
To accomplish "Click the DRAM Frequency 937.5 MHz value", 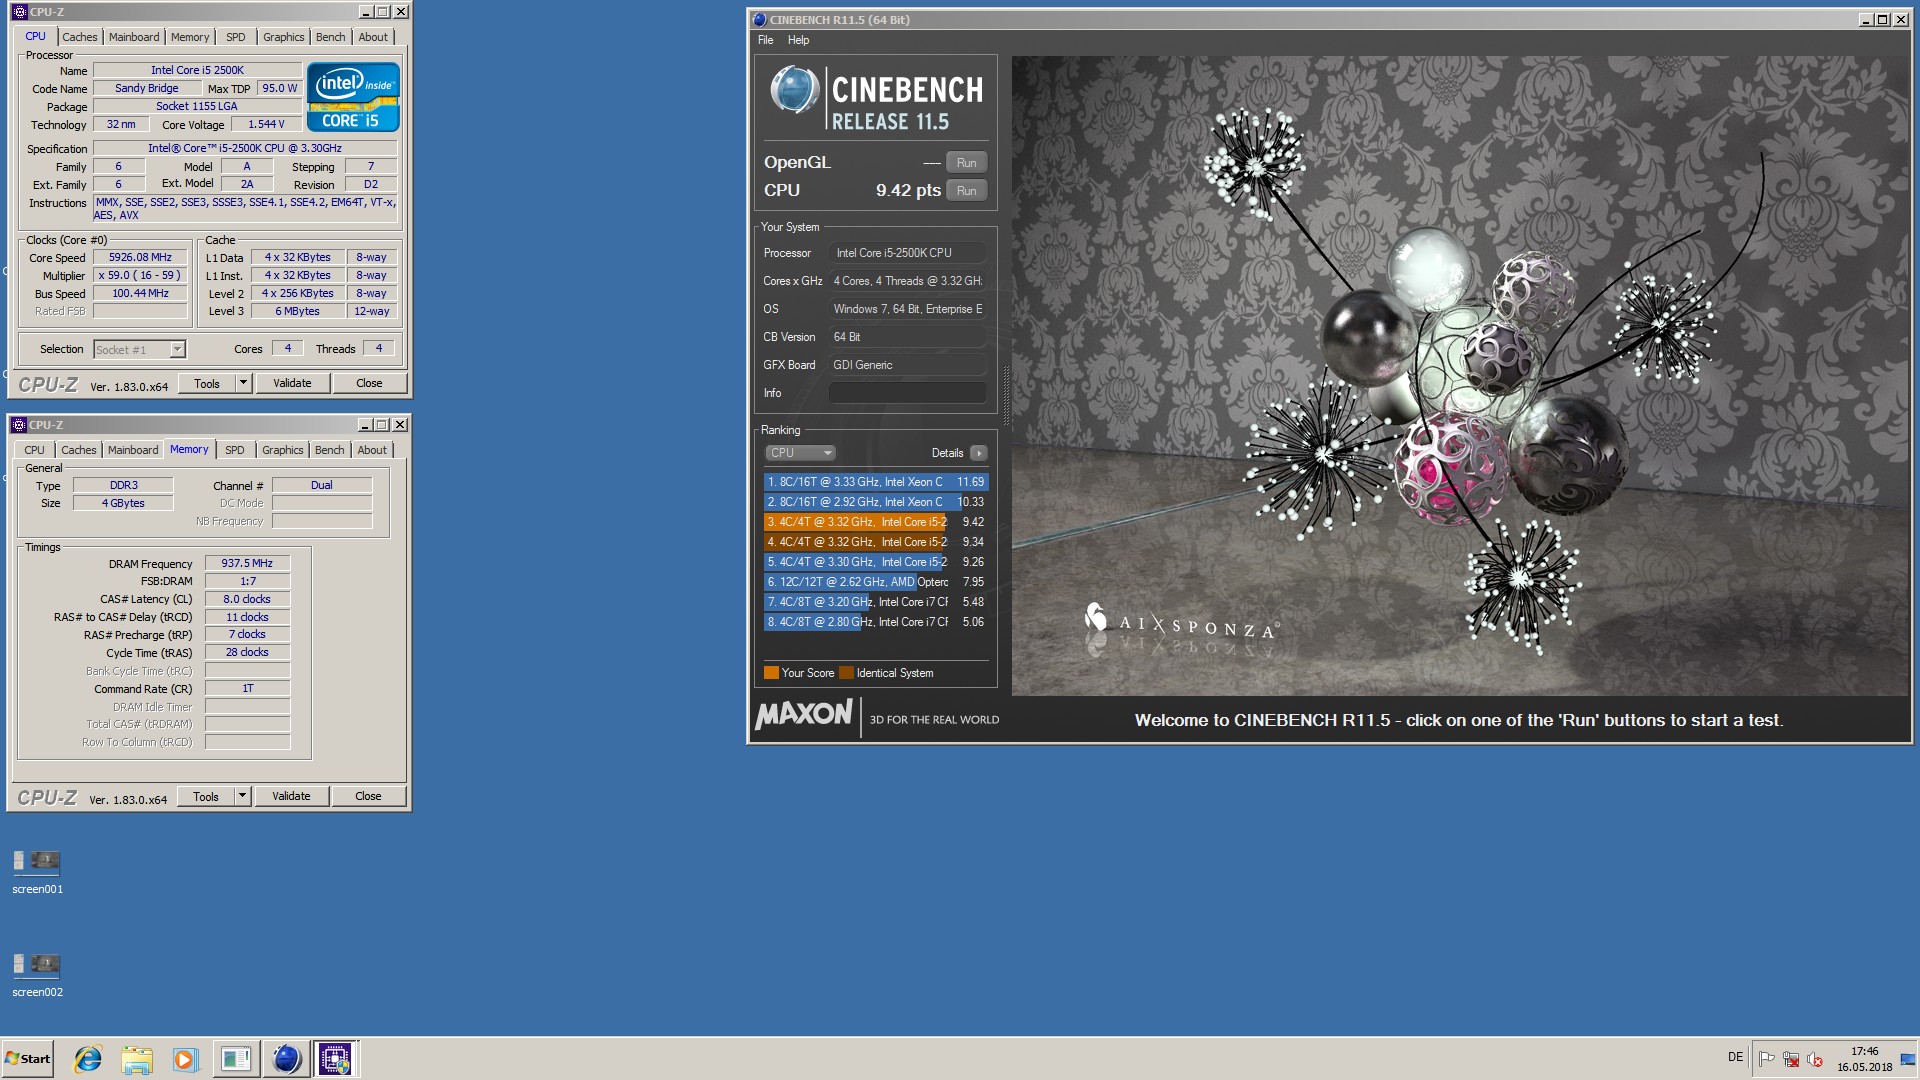I will 248,563.
